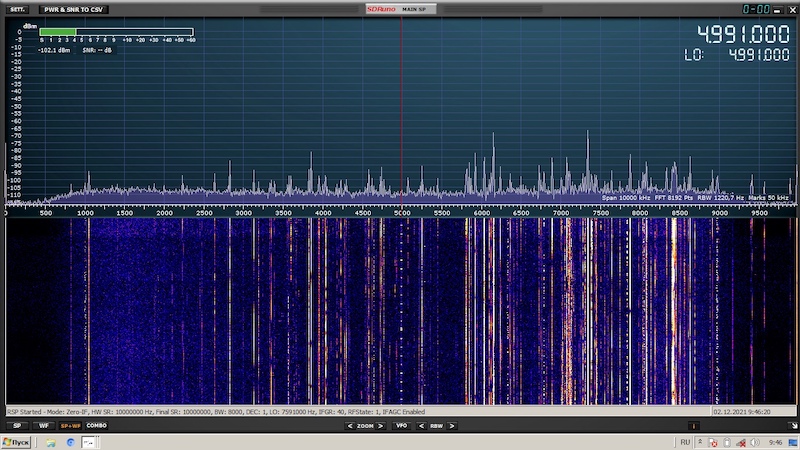
Task: Toggle the COMBO display mode
Action: 97,425
